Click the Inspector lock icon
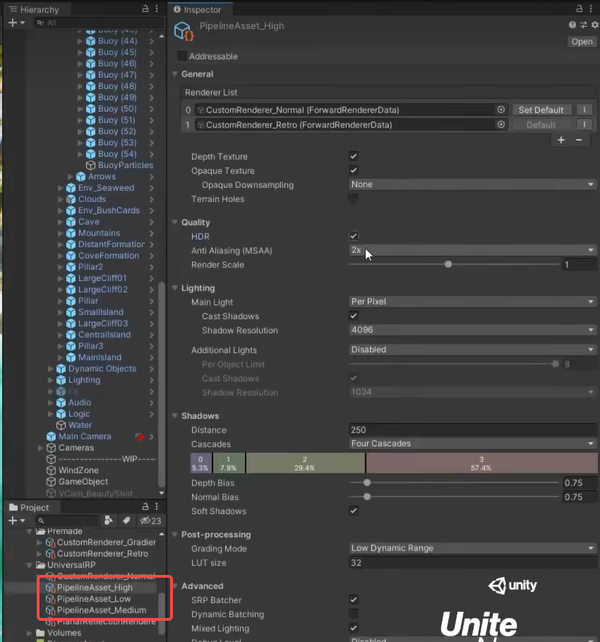The height and width of the screenshot is (642, 600). [579, 9]
